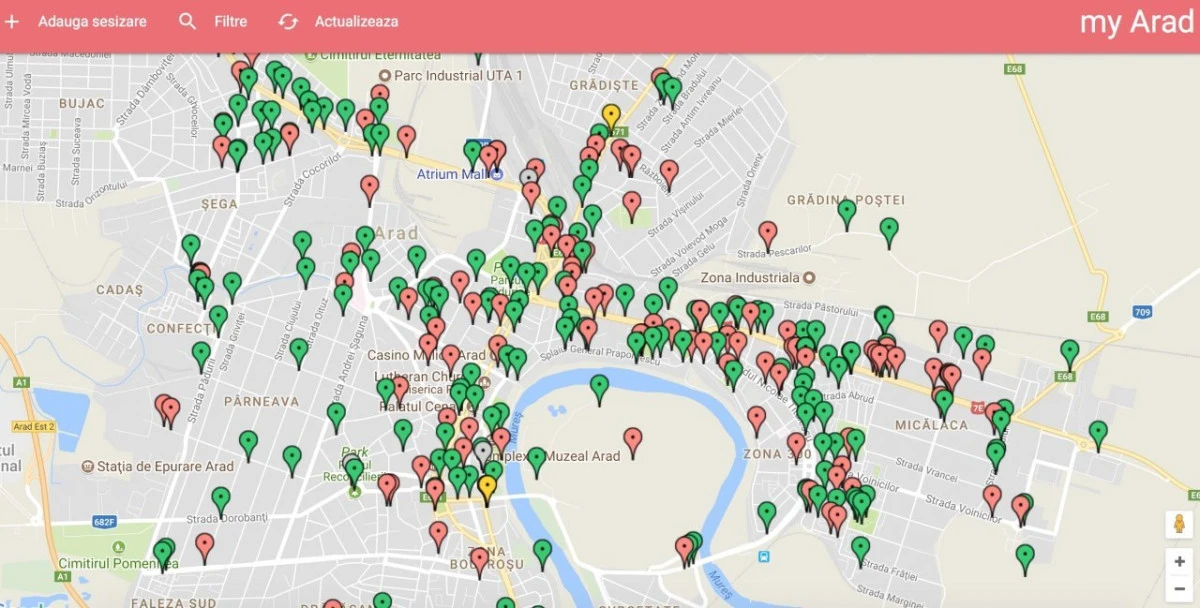
Task: Click the my Arad title
Action: click(1137, 22)
